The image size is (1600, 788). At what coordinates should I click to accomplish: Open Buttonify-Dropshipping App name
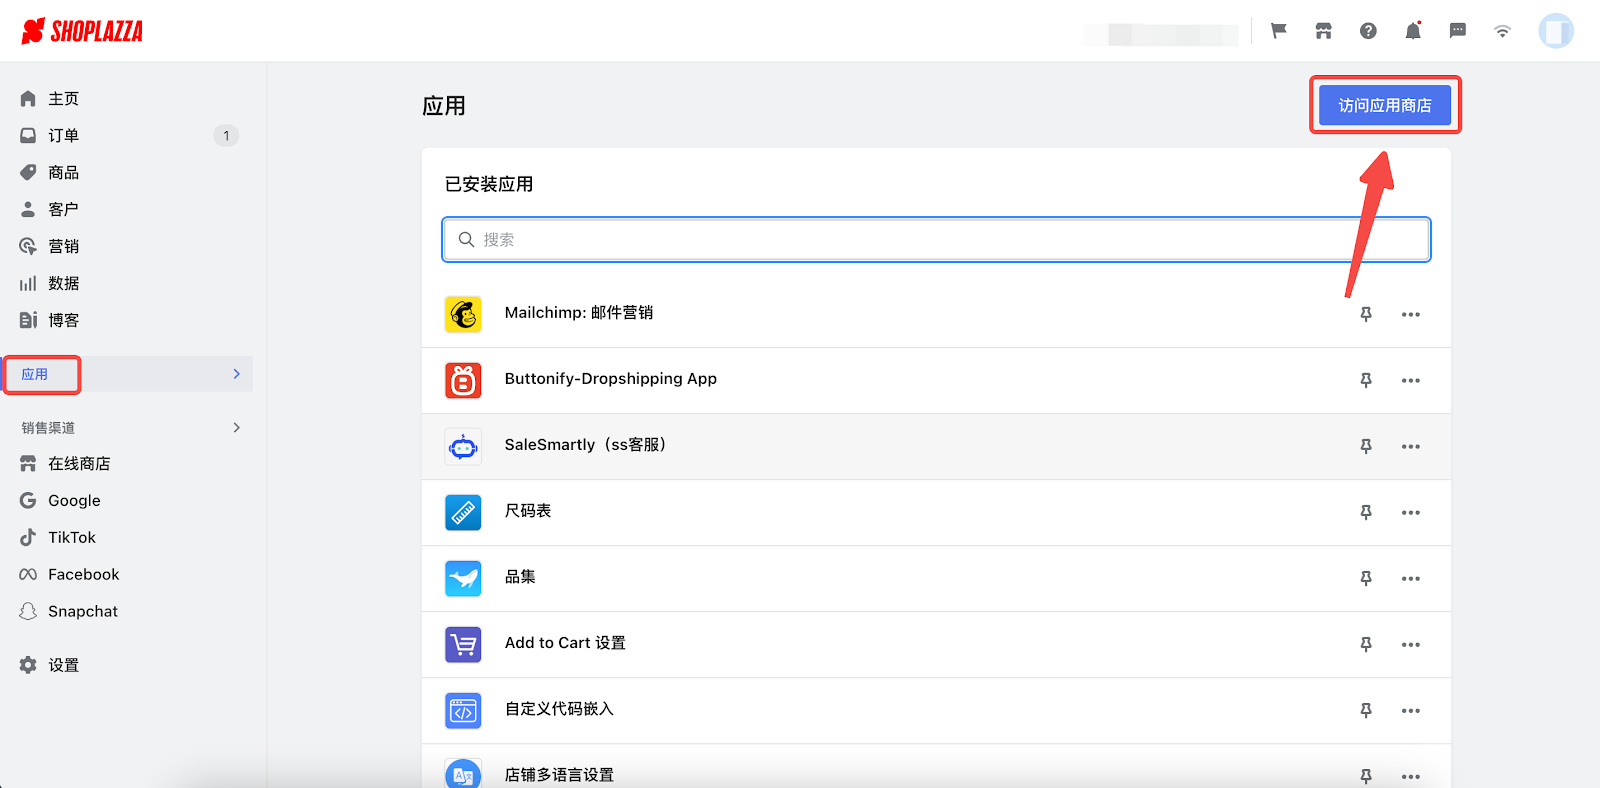611,379
